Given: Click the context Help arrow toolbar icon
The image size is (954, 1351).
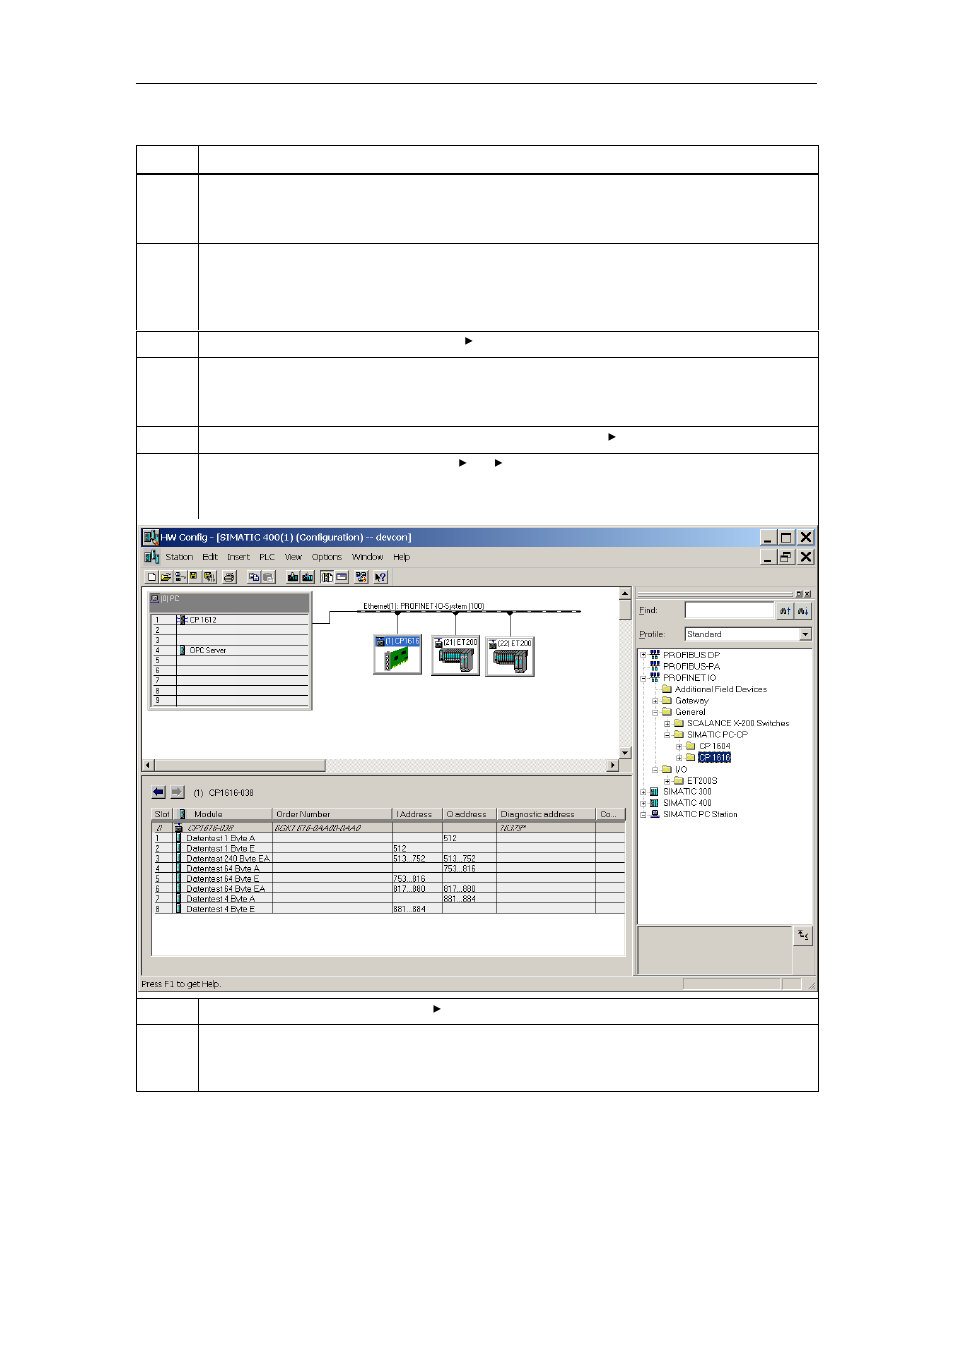Looking at the screenshot, I should click(x=381, y=577).
